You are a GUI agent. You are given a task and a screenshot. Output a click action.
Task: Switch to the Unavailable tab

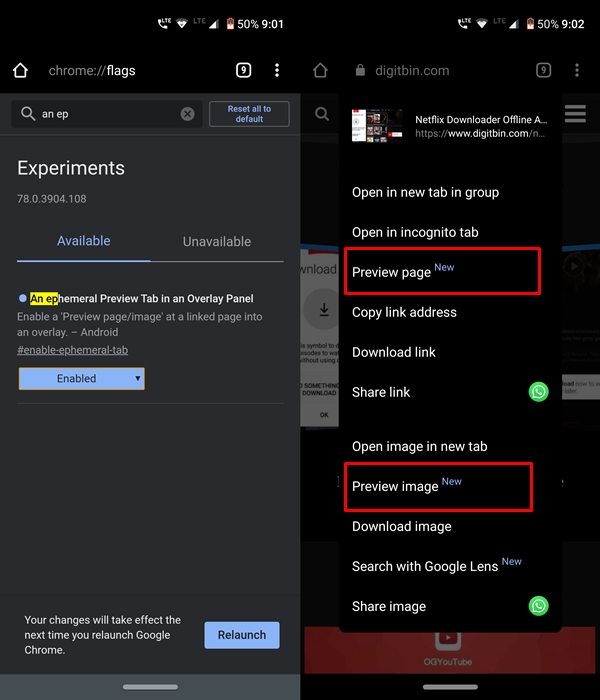tap(216, 241)
